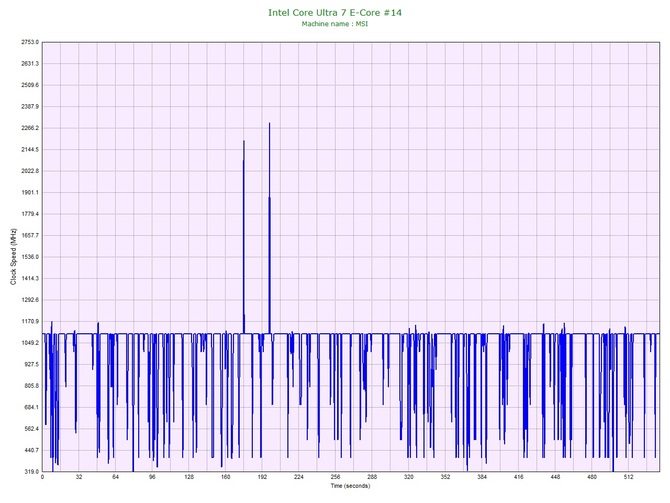Screen dimensions: 670x503
Task: Click the 684.1 y-axis value
Action: (x=32, y=407)
